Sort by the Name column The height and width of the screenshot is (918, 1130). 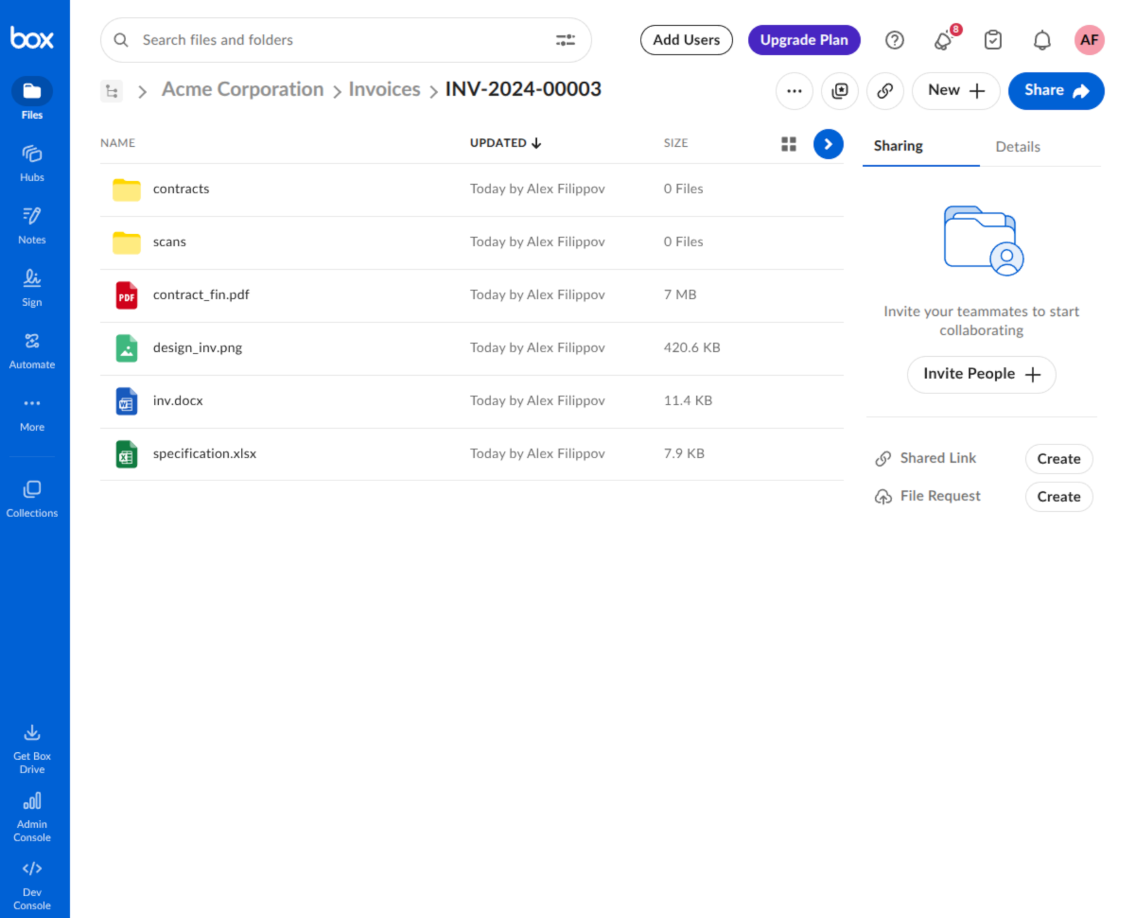point(117,143)
